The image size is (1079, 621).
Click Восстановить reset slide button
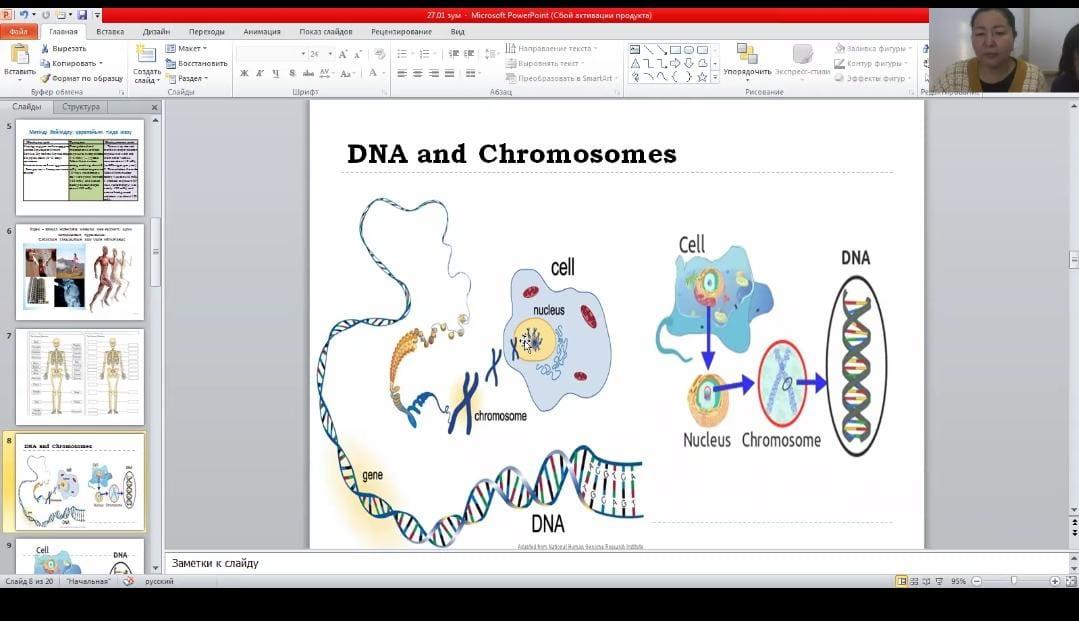pos(196,63)
